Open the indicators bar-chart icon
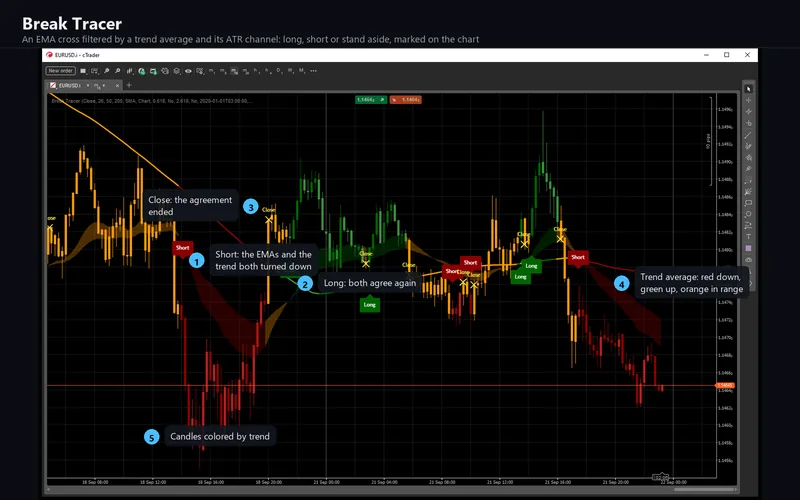 (x=130, y=71)
